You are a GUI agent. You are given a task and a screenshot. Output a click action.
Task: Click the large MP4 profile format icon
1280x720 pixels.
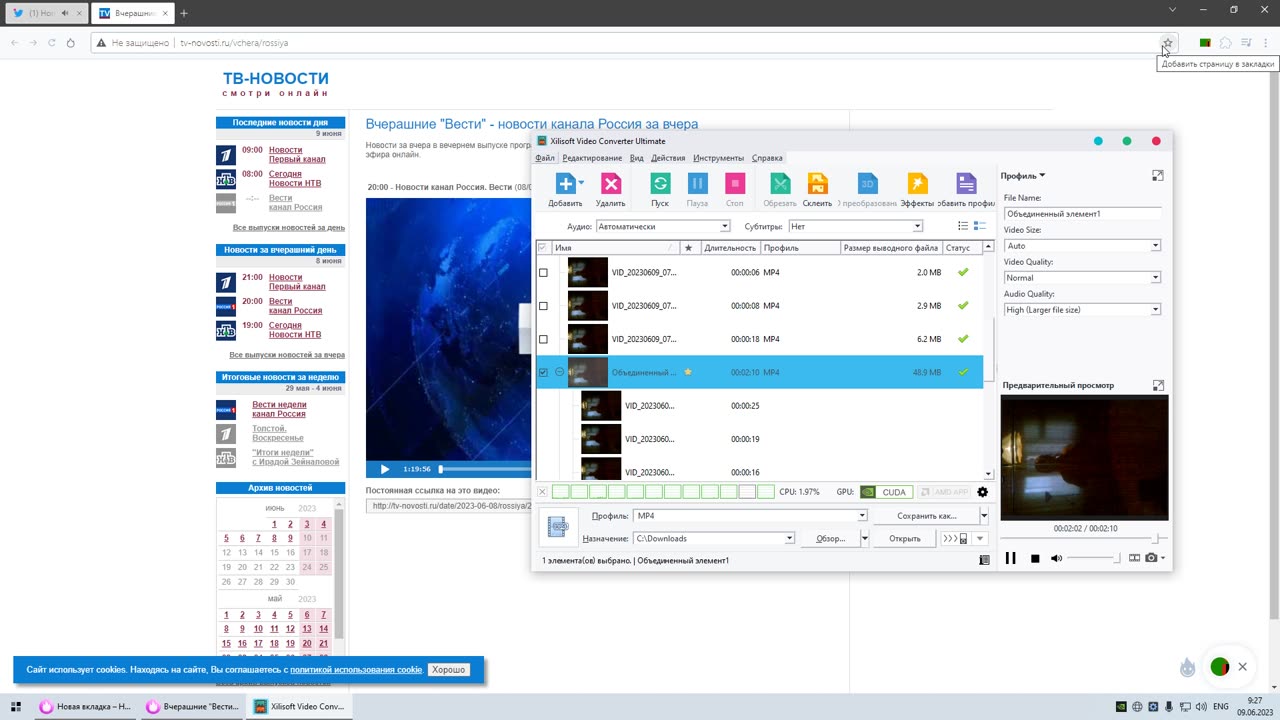pyautogui.click(x=559, y=527)
